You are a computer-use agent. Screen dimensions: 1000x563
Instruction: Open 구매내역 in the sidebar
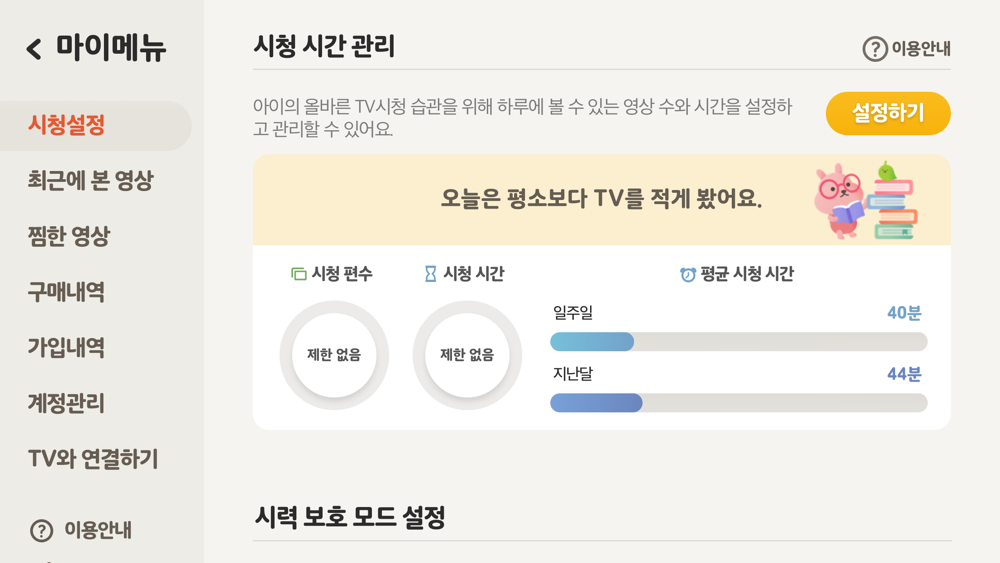tap(66, 292)
